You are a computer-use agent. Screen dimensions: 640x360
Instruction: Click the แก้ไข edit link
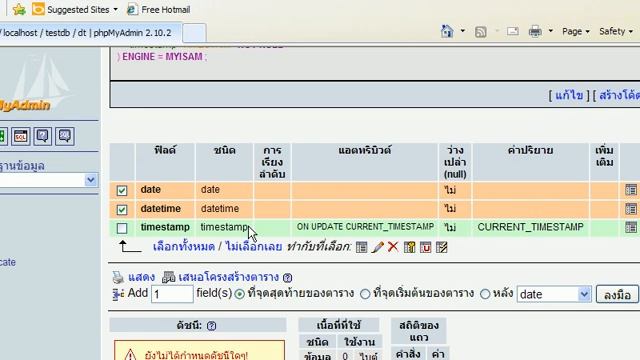(569, 96)
